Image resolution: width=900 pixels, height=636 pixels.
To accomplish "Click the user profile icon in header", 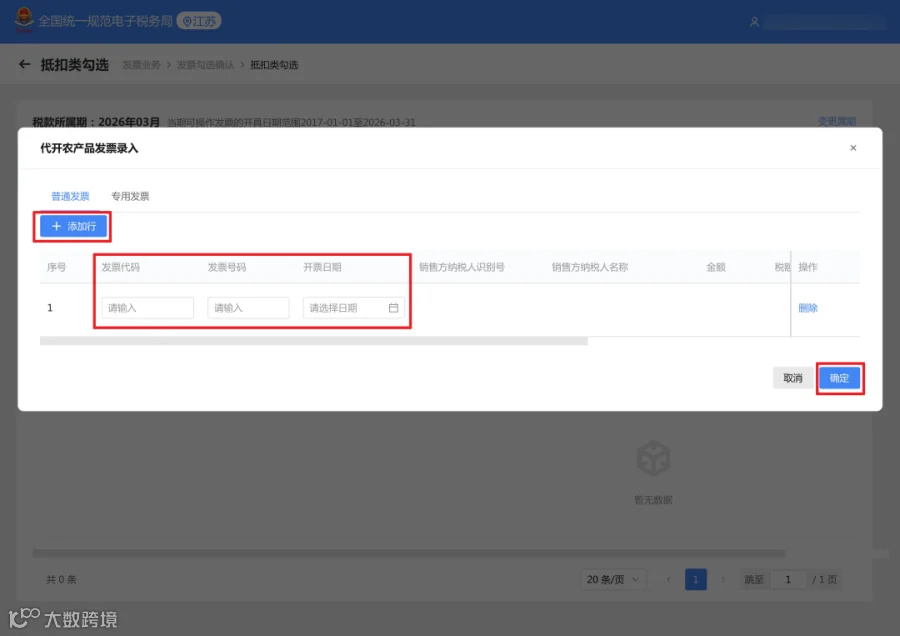I will coord(754,22).
